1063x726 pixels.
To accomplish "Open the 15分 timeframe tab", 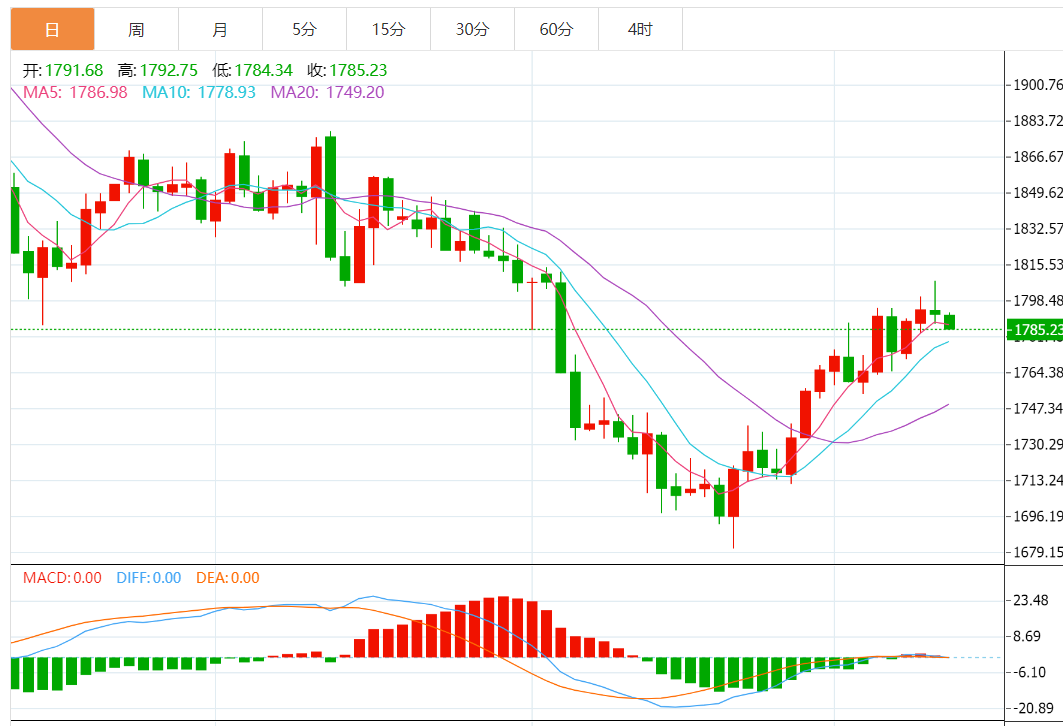I will pos(388,29).
